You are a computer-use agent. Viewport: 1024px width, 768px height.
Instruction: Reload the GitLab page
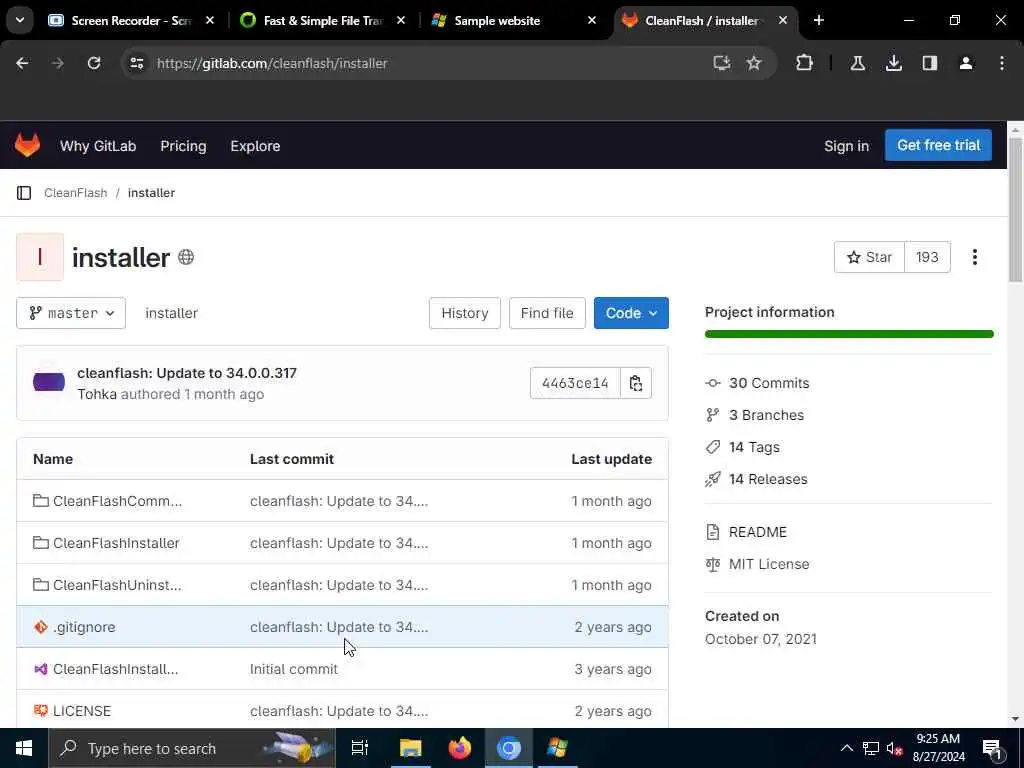(94, 63)
